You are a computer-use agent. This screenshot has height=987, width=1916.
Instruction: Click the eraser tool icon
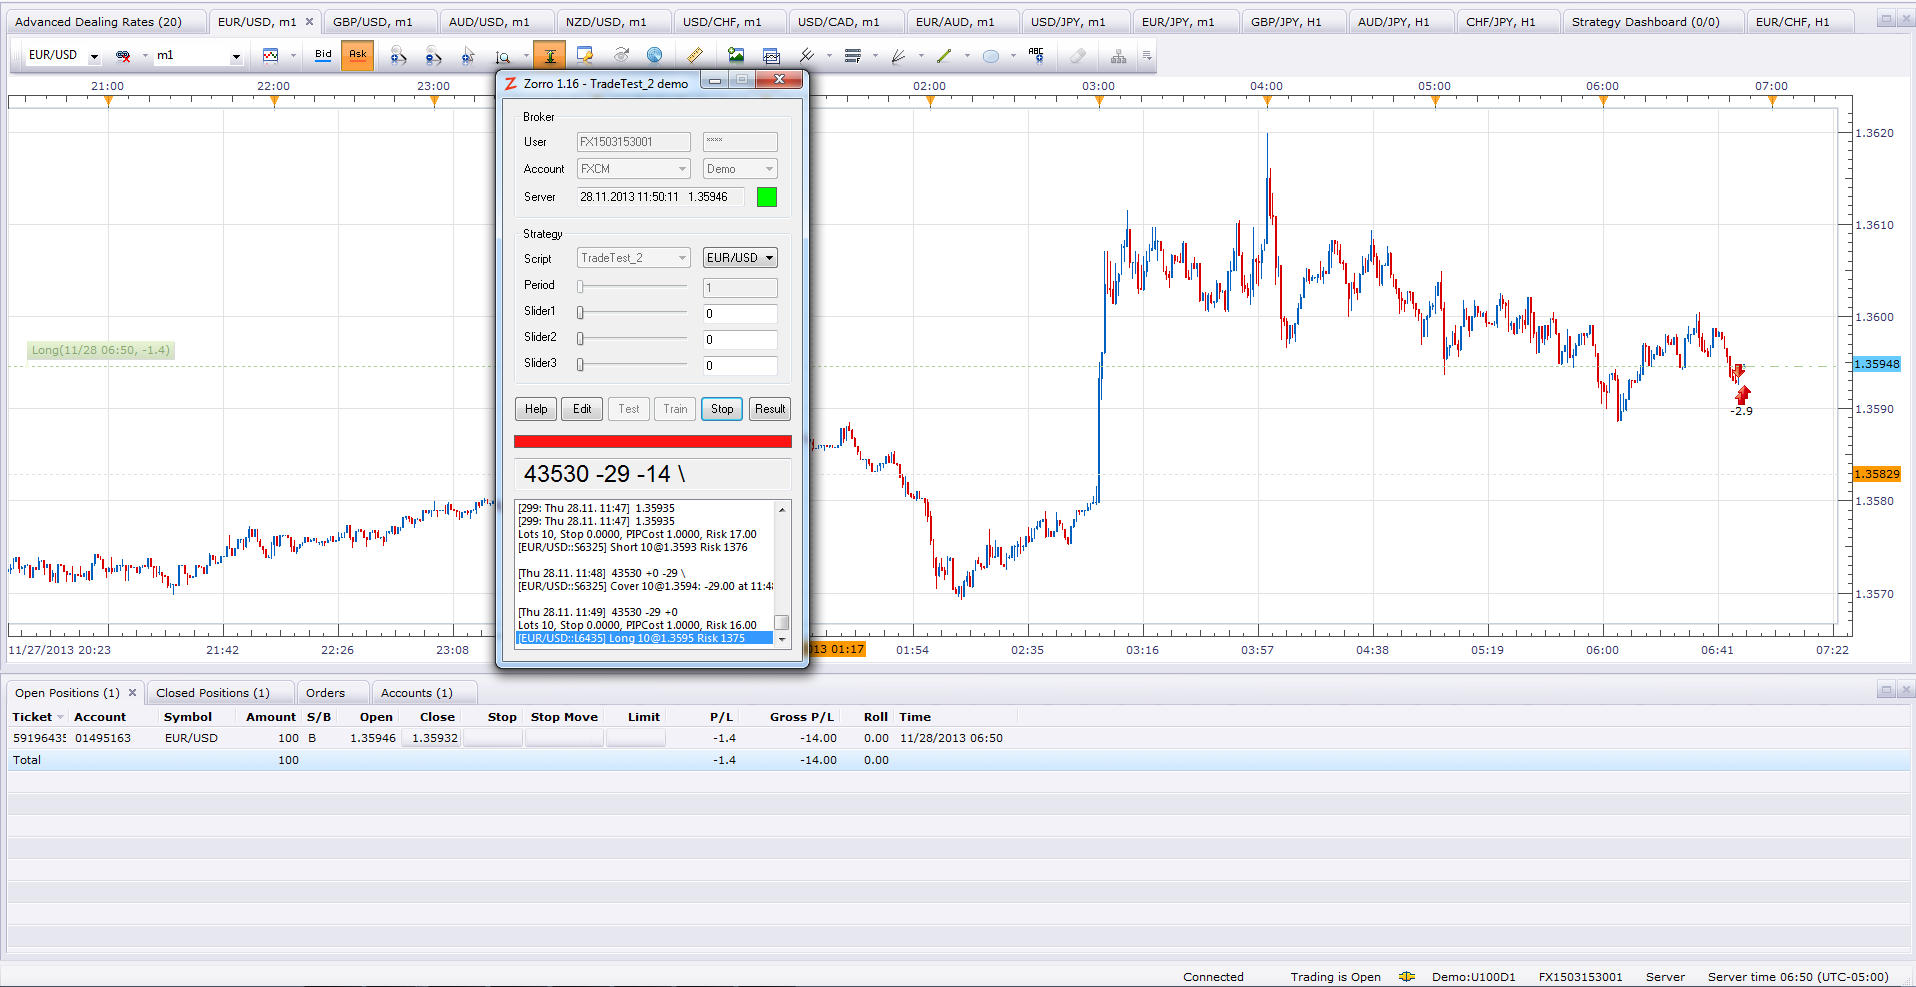[x=1077, y=56]
